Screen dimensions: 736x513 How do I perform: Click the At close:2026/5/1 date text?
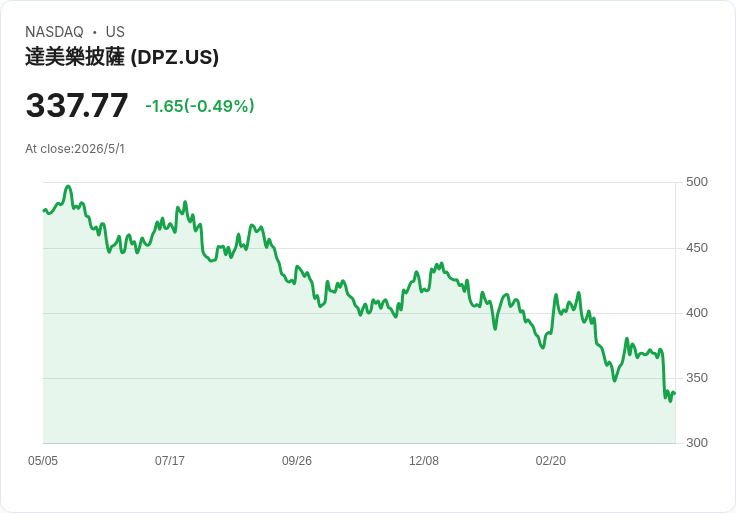(75, 149)
